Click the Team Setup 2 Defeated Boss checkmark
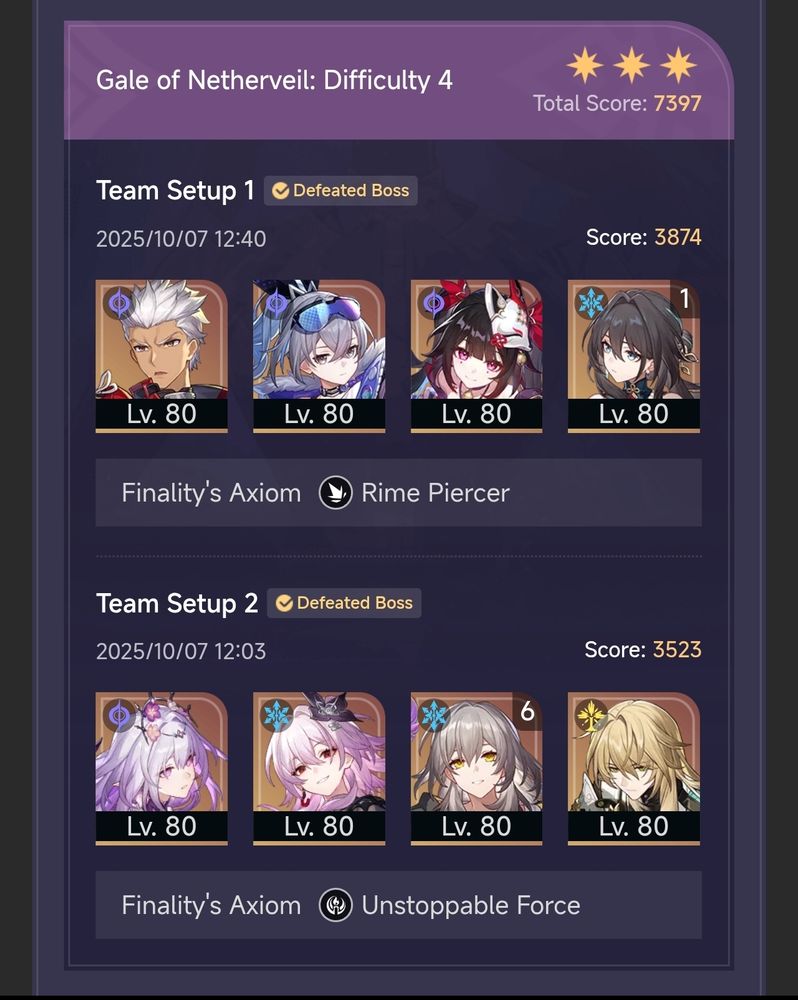Image resolution: width=798 pixels, height=1000 pixels. pos(284,603)
